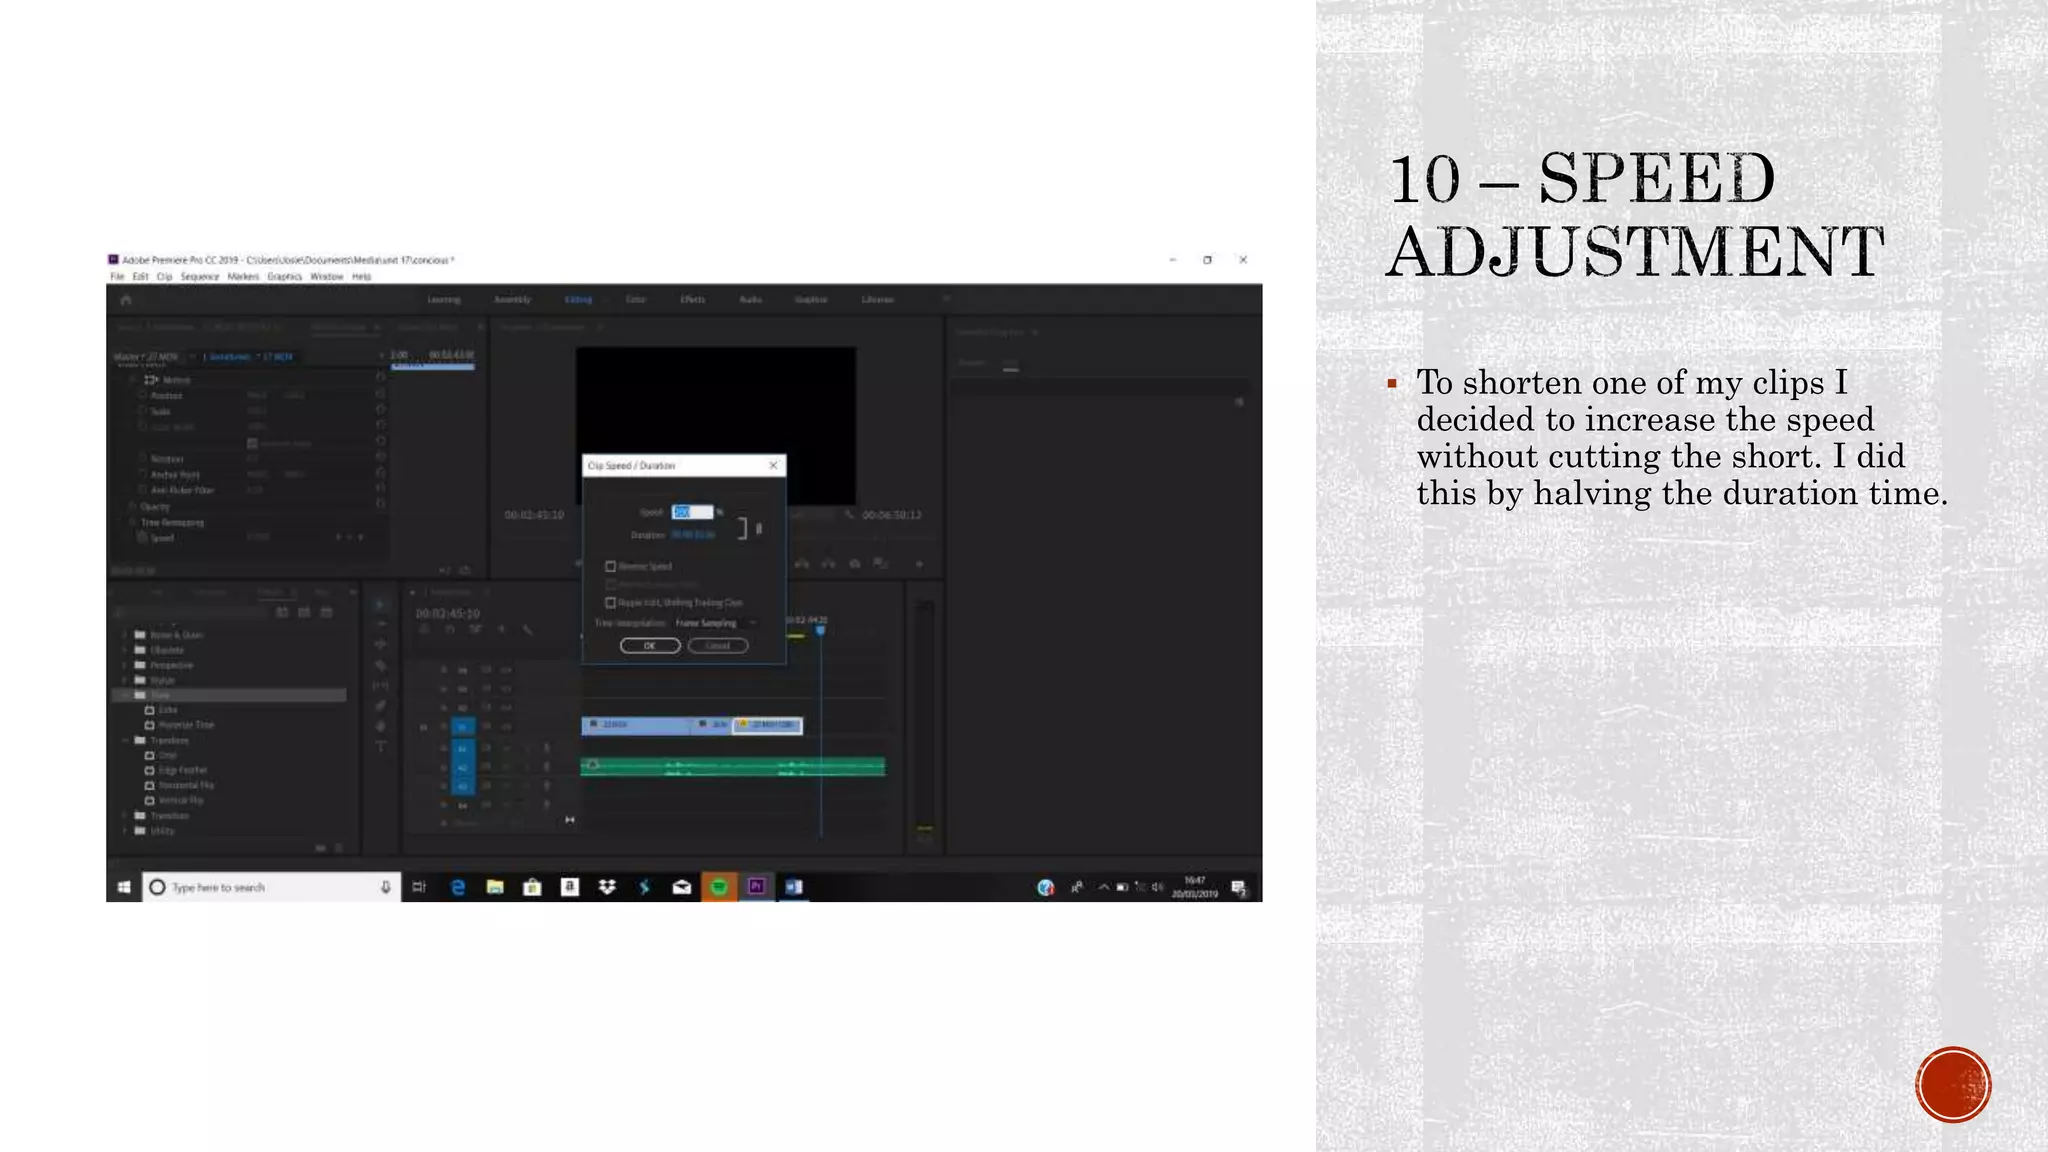Toggle the V1 track target in timeline

point(463,727)
